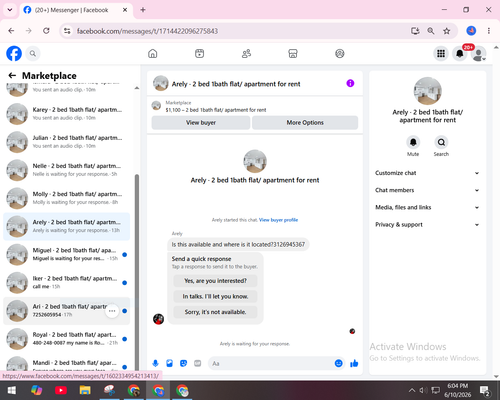Open site information icon in address bar
500x400 pixels.
[x=67, y=31]
